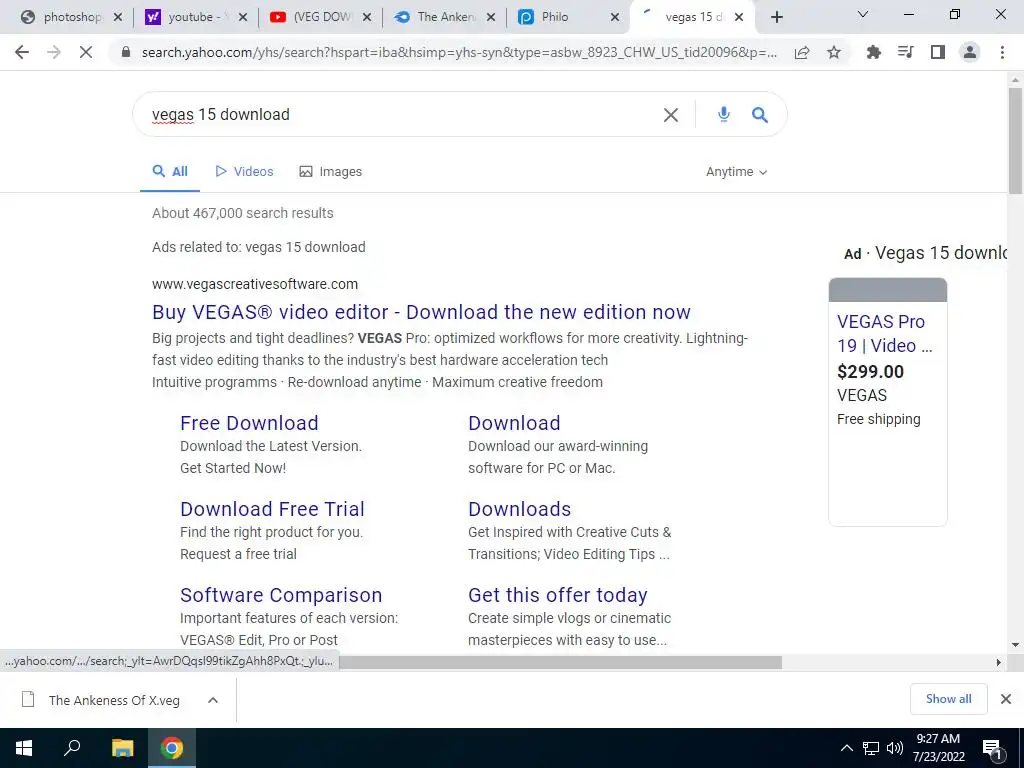
Task: Select the All results filter
Action: coord(170,172)
